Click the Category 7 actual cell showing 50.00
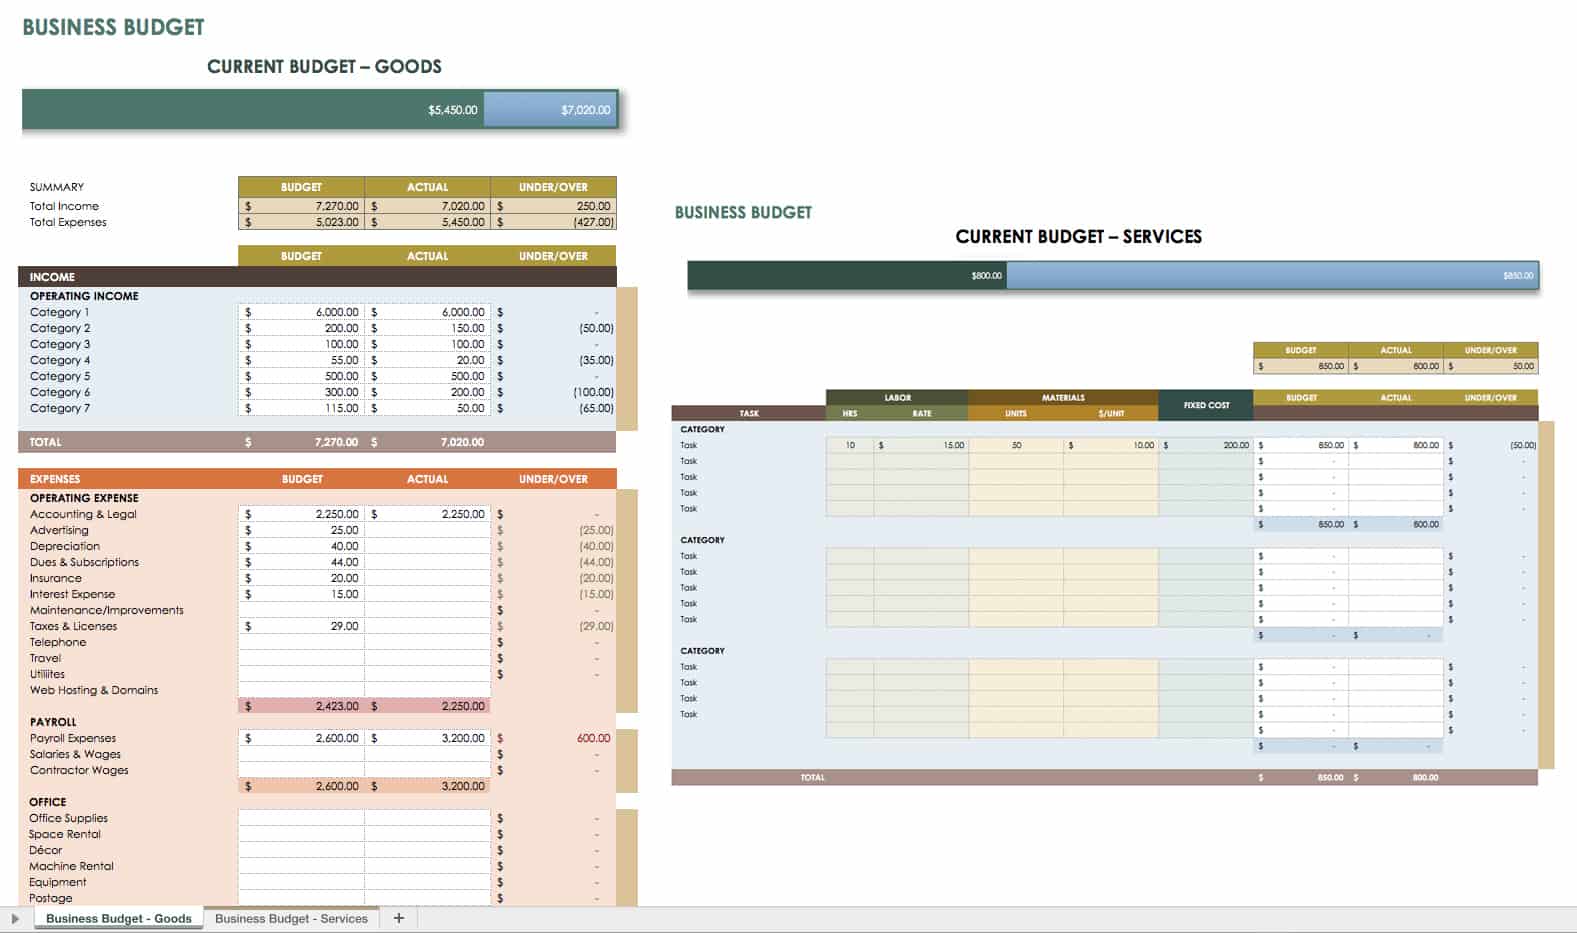1577x933 pixels. coord(428,408)
